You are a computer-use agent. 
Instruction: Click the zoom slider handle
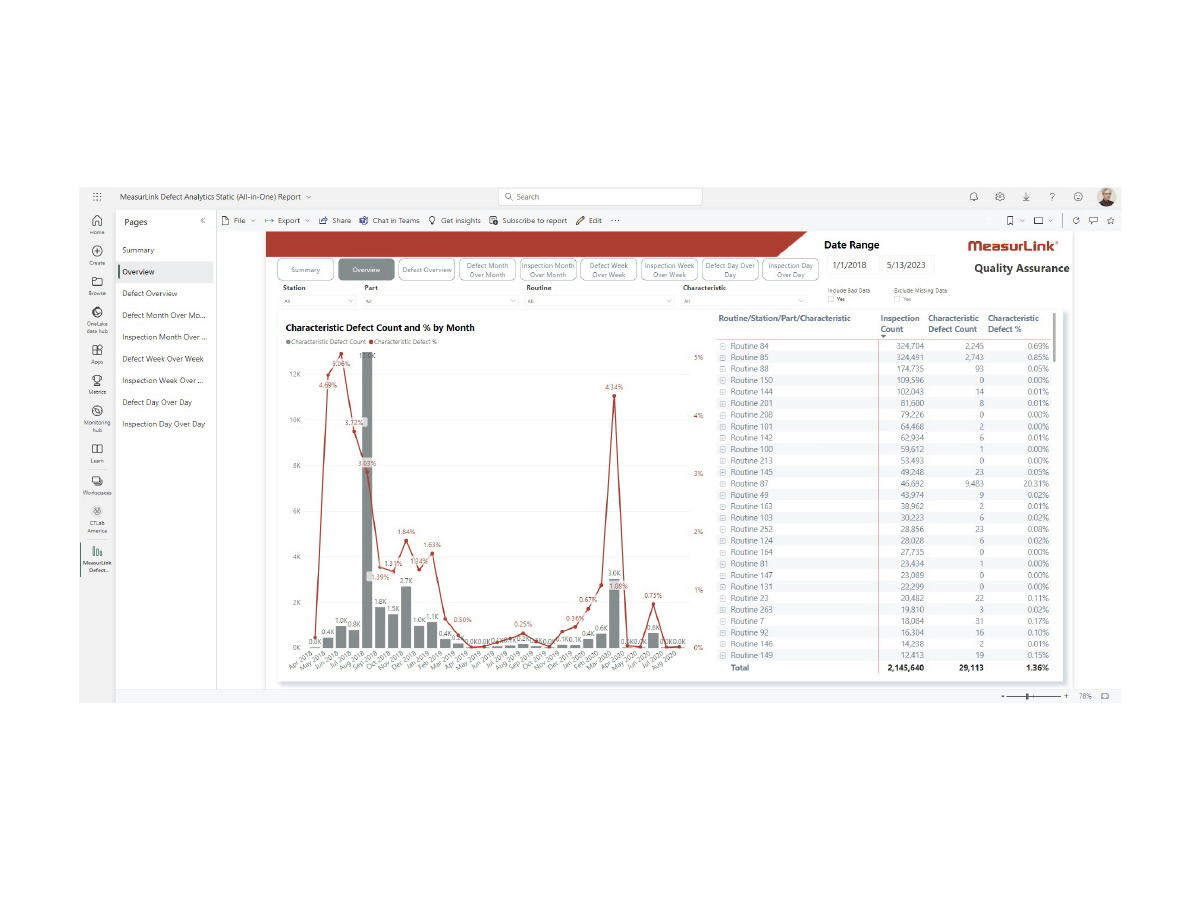click(1029, 695)
